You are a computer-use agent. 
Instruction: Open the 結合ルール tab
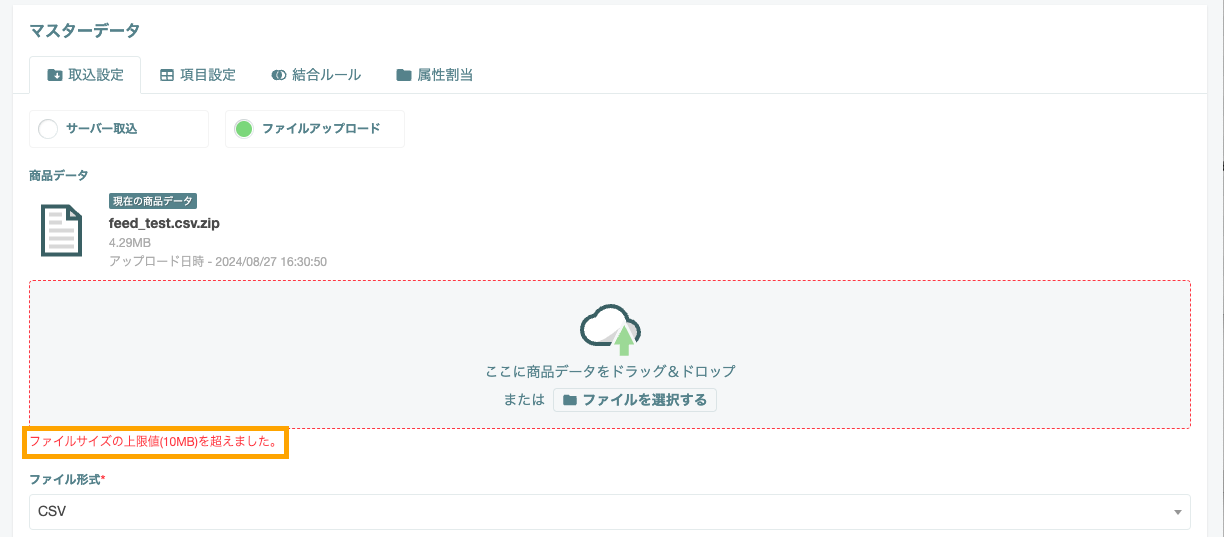point(316,75)
